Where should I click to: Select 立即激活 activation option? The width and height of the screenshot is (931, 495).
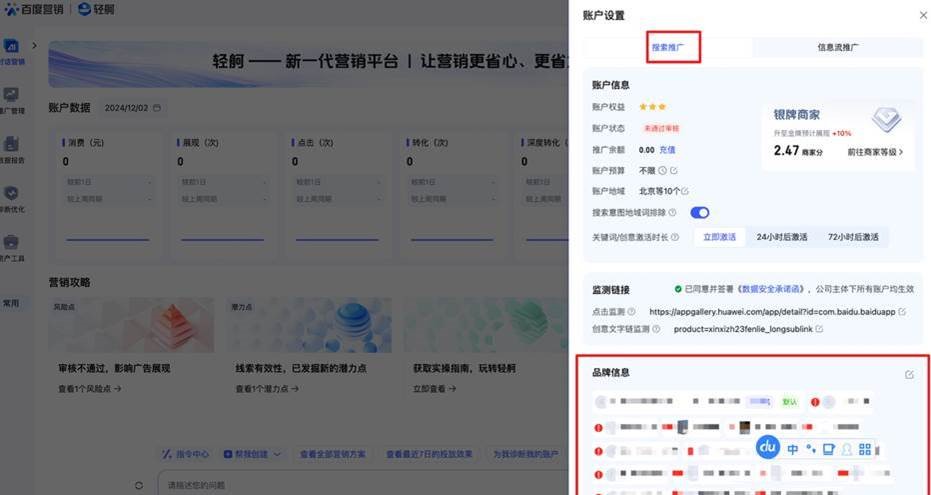coord(719,237)
